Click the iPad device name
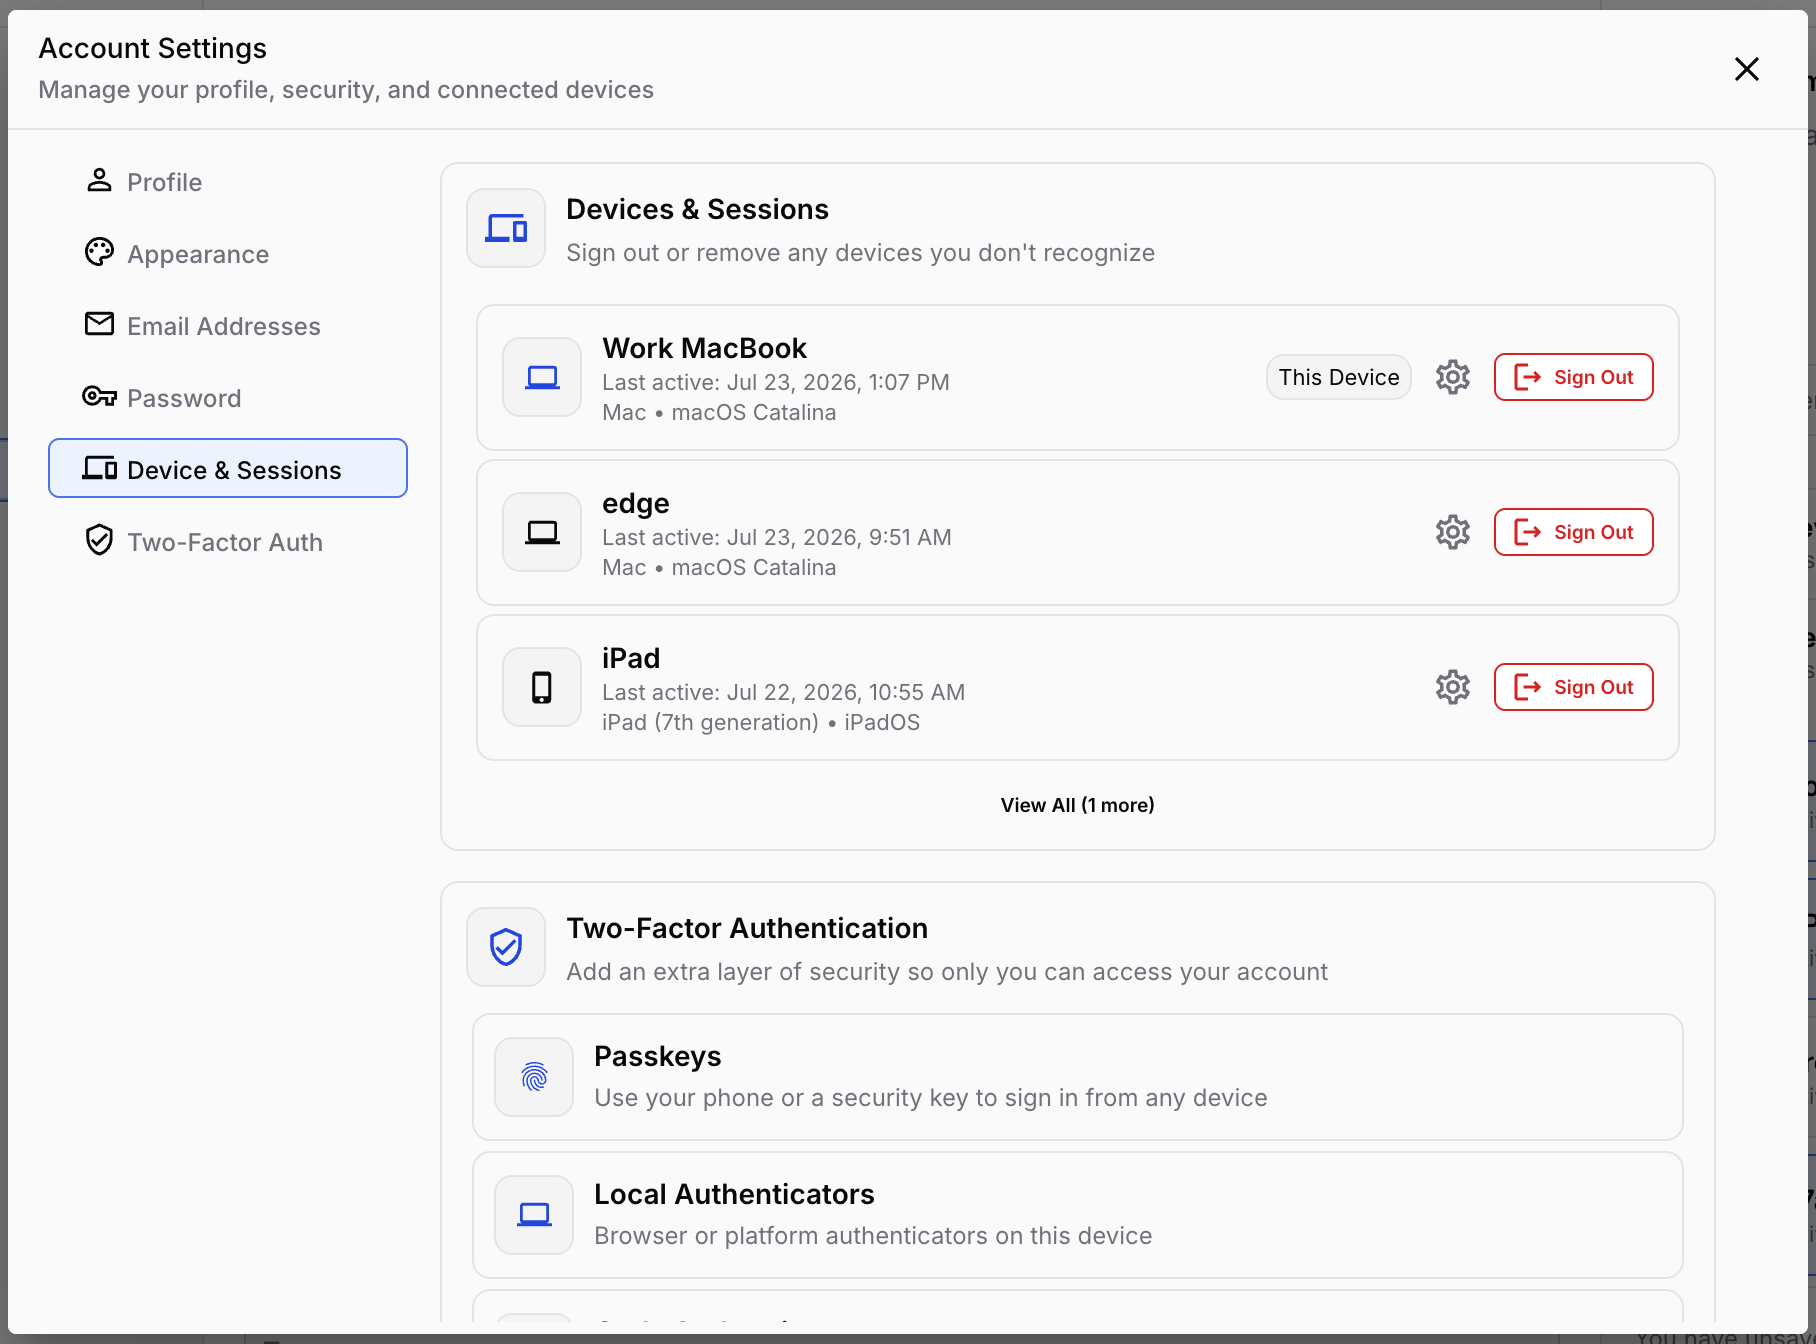The height and width of the screenshot is (1344, 1816). click(x=631, y=658)
